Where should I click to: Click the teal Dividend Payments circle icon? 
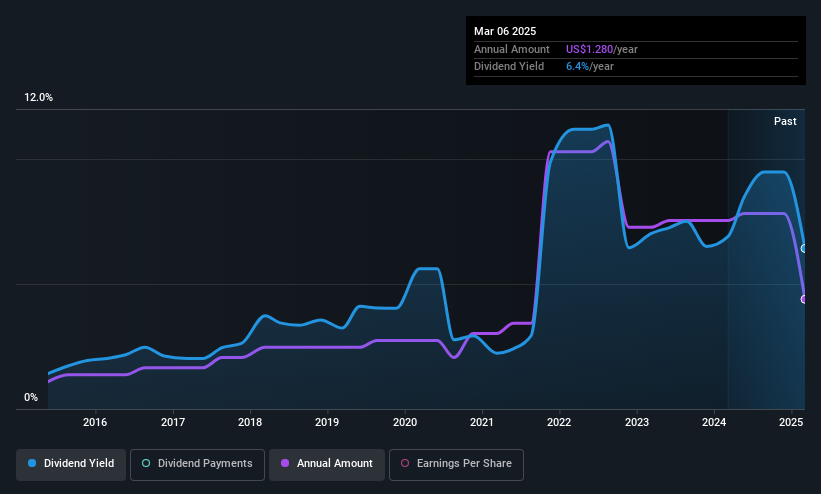(x=146, y=464)
